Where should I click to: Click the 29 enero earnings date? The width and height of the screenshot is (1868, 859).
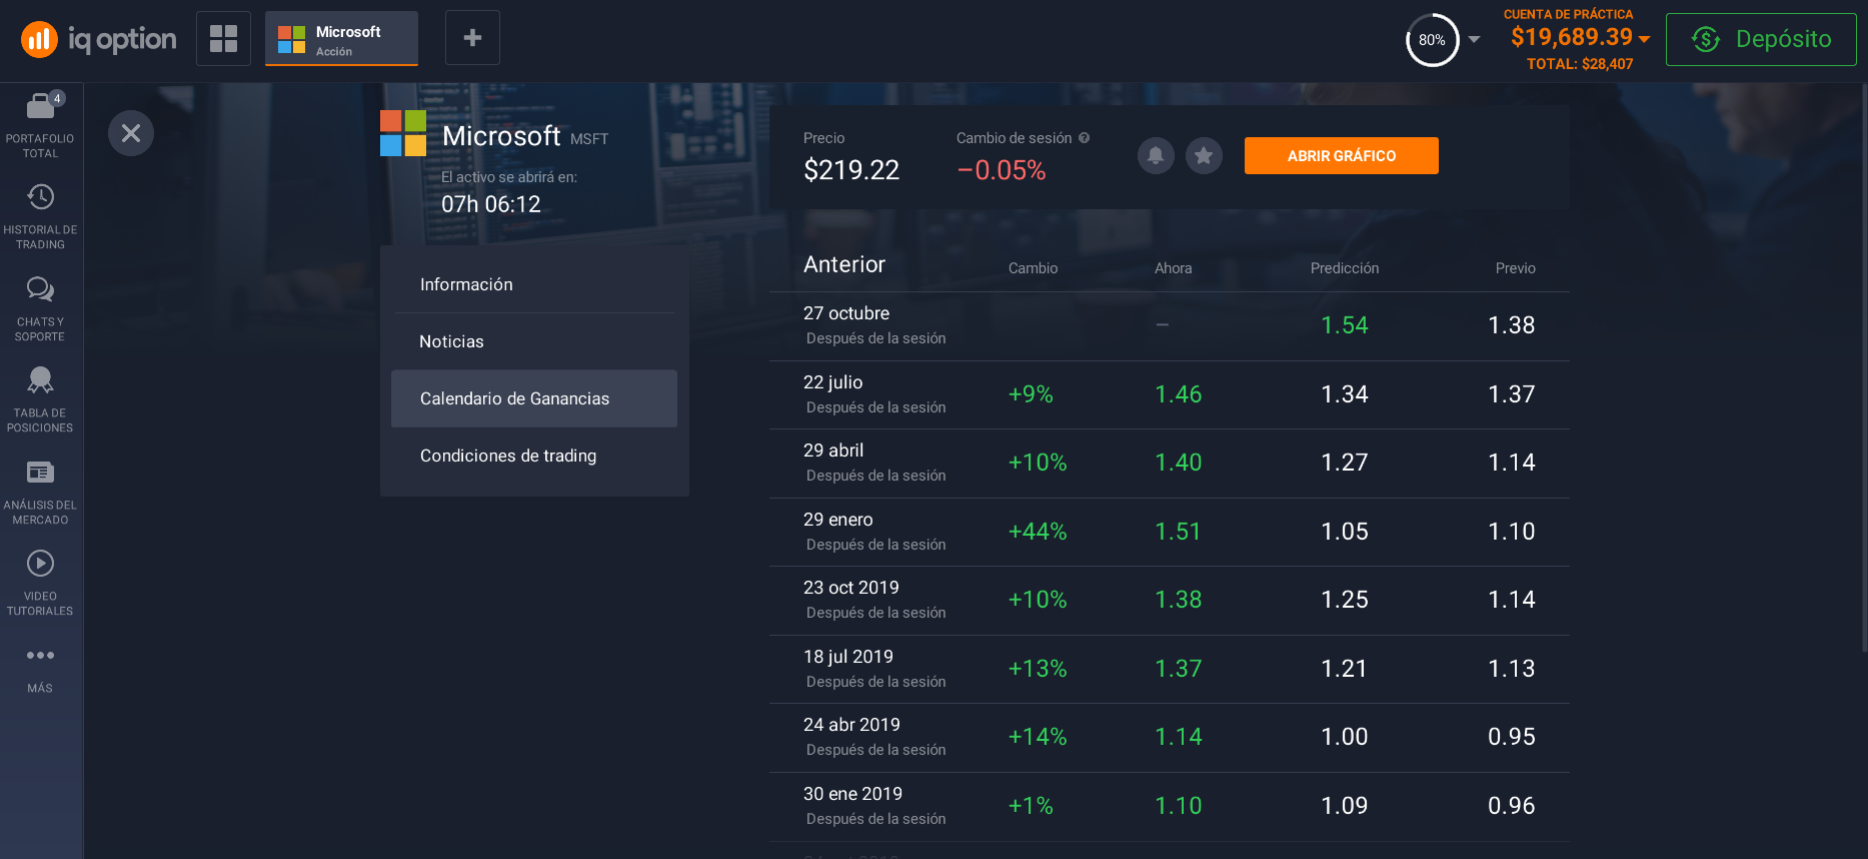click(838, 520)
